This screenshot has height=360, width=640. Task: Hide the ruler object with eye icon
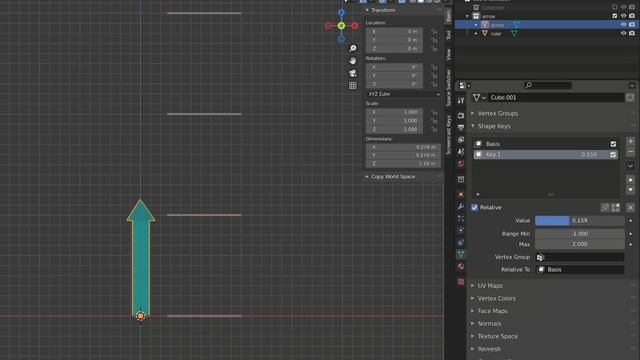(x=623, y=33)
